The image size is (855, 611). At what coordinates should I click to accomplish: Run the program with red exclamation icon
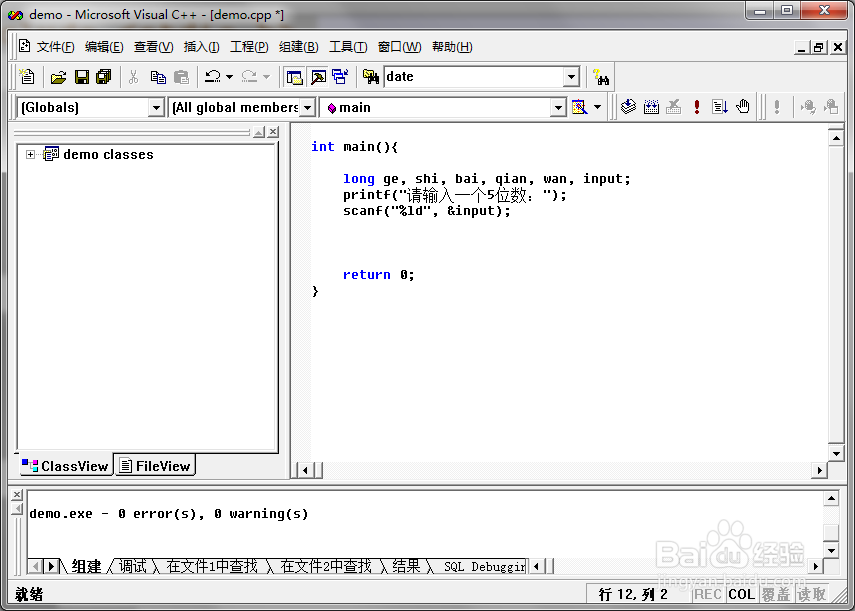(x=697, y=107)
